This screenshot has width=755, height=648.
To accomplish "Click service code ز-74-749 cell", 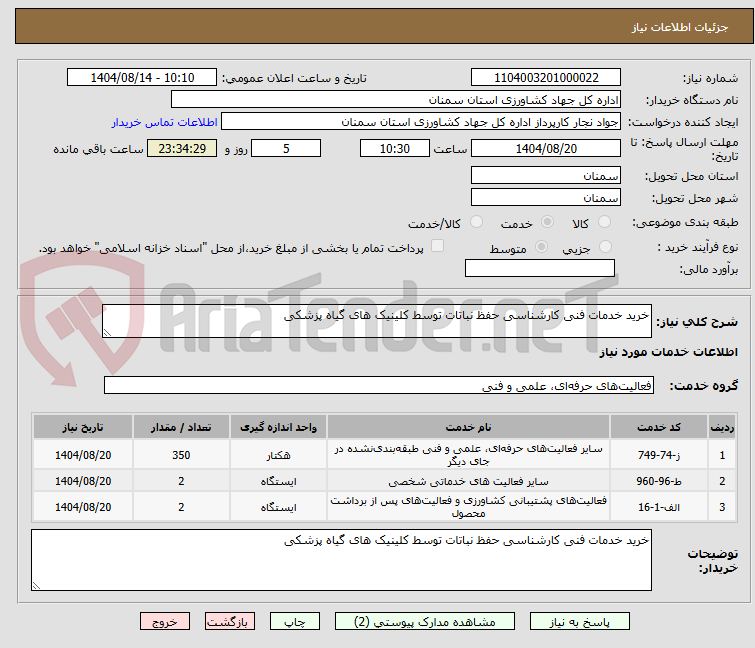I will coord(659,455).
